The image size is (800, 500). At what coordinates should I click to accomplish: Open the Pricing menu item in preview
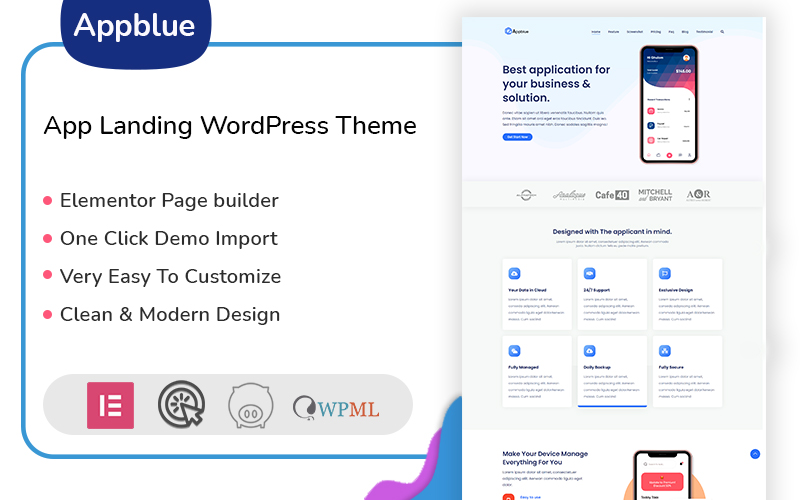(656, 32)
